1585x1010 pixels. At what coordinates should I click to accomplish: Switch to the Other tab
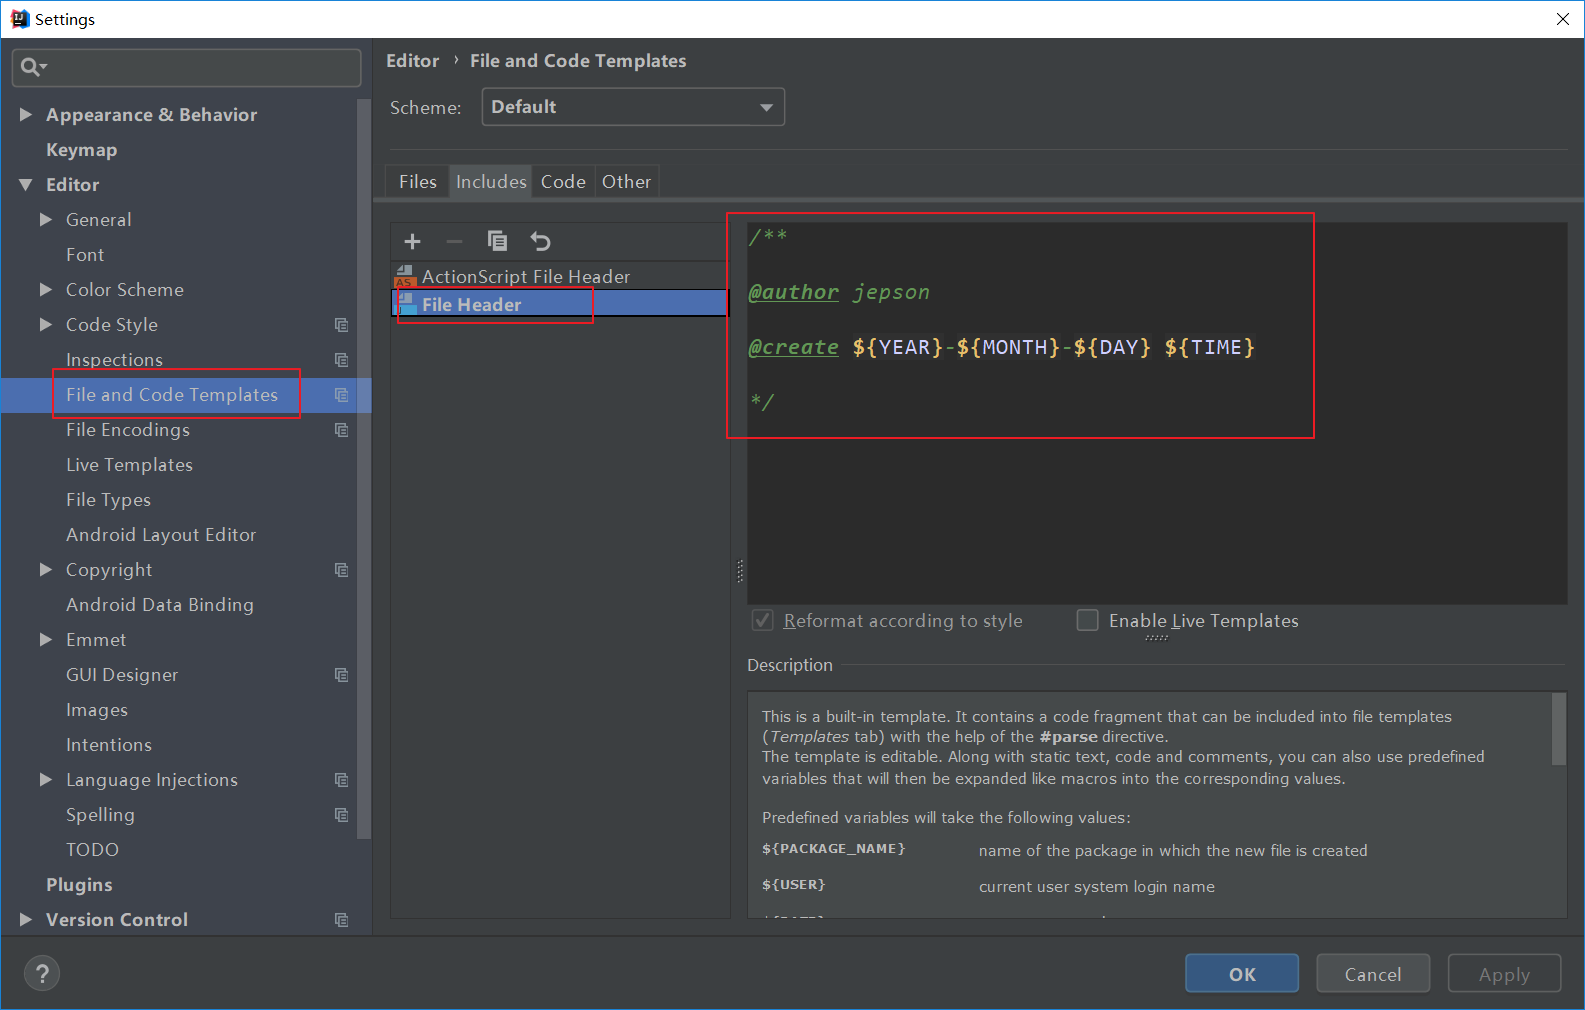coord(626,182)
